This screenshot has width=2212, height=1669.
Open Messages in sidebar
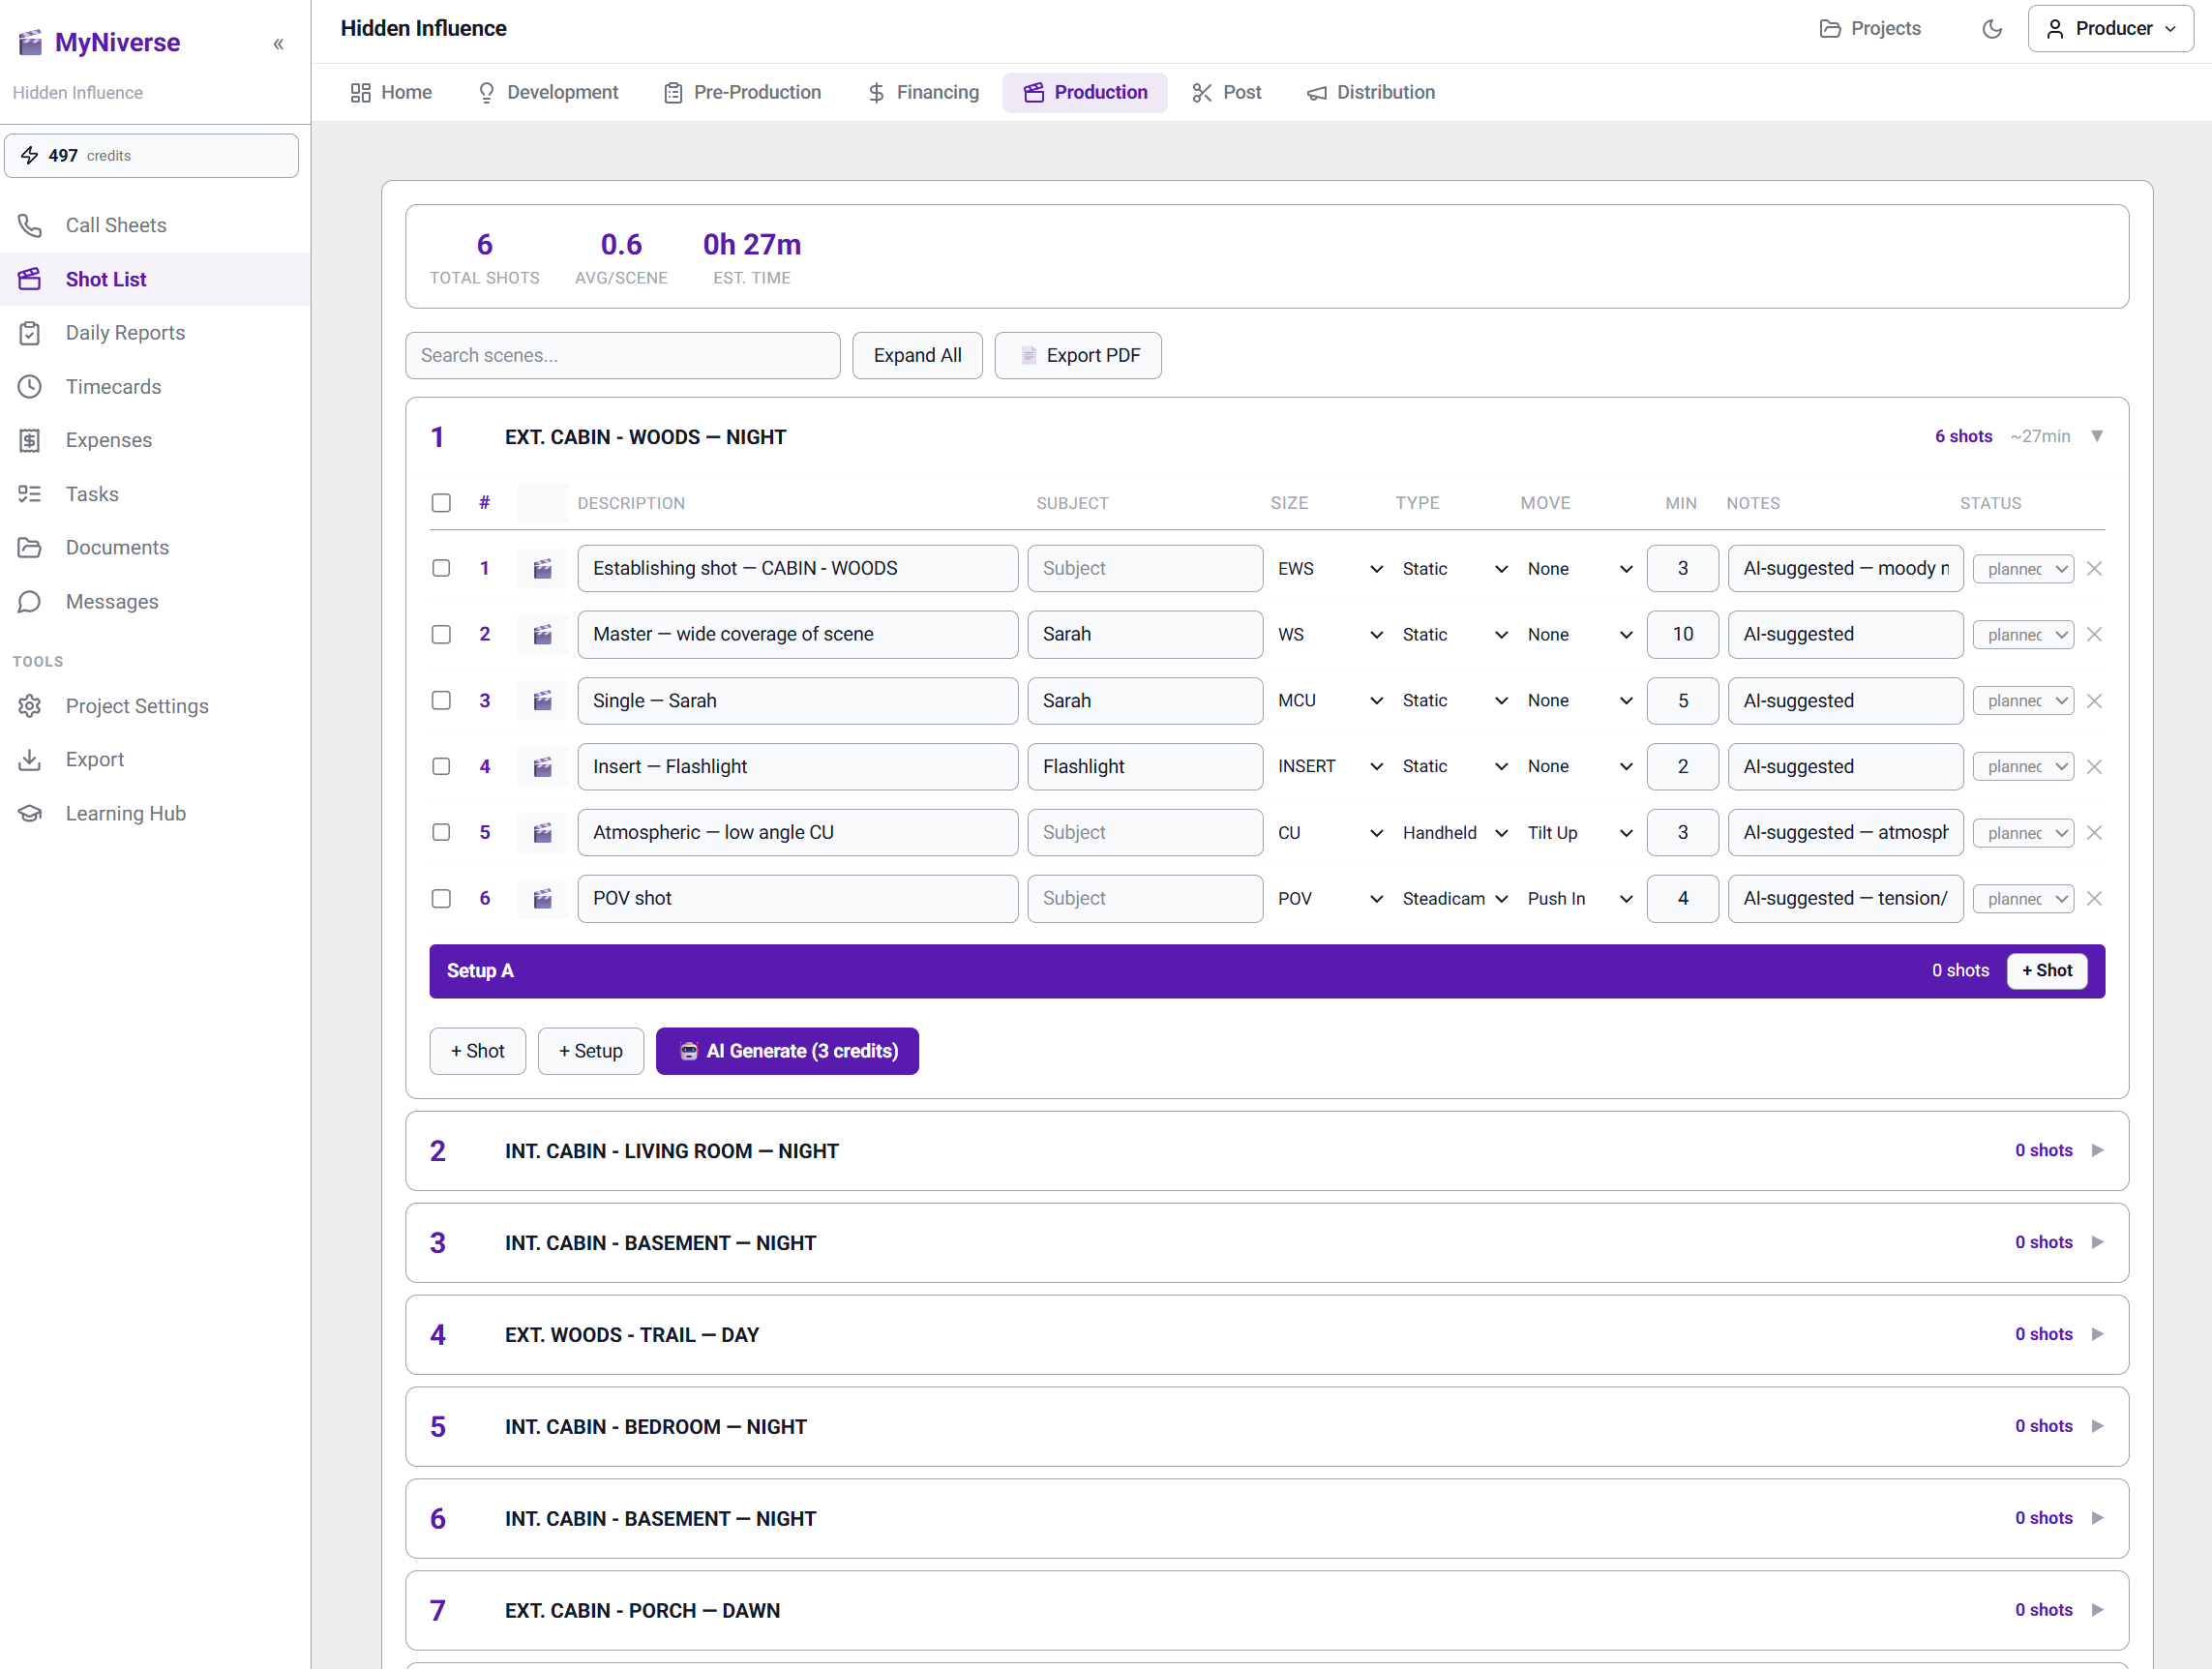[111, 602]
